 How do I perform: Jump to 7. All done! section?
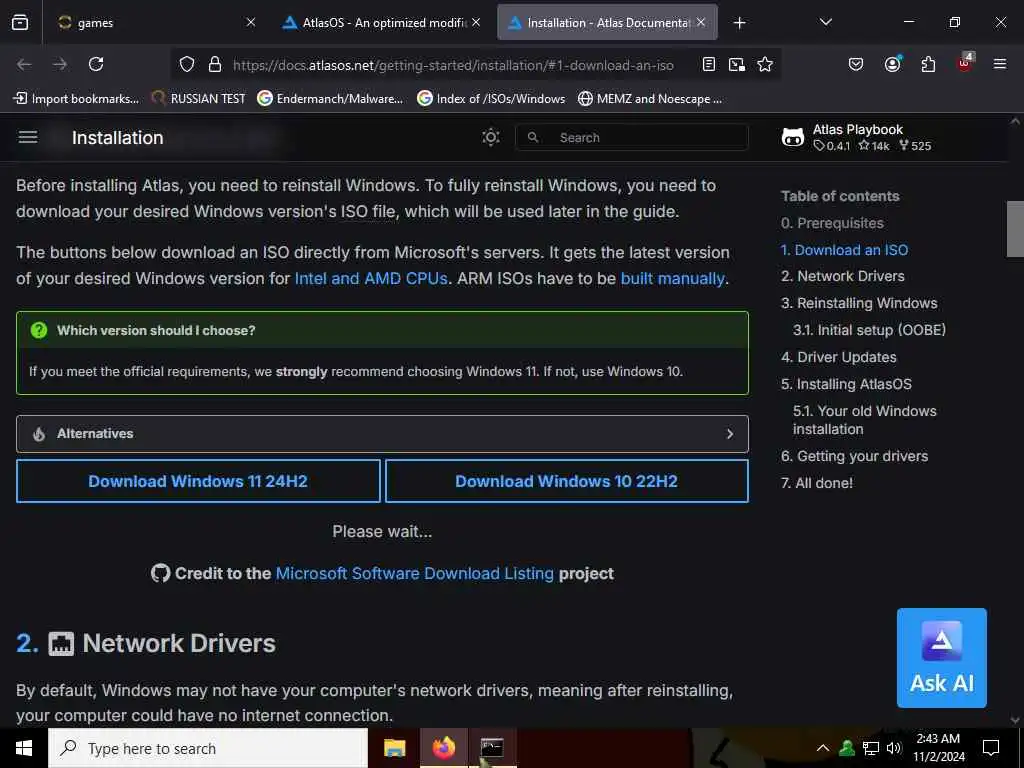pyautogui.click(x=817, y=483)
